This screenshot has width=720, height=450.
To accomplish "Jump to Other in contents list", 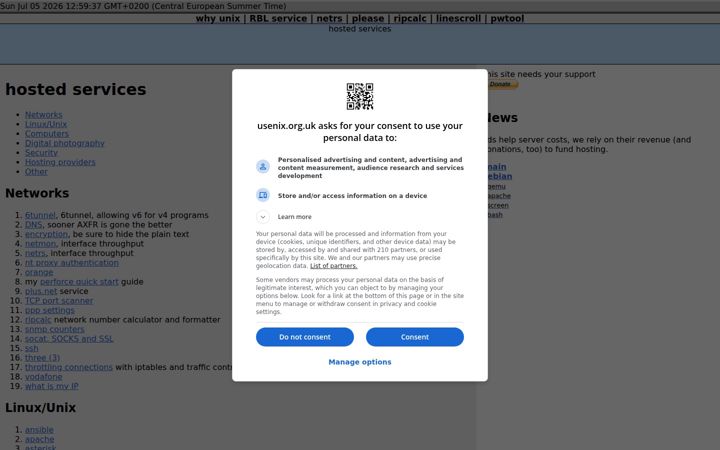I will [x=36, y=172].
